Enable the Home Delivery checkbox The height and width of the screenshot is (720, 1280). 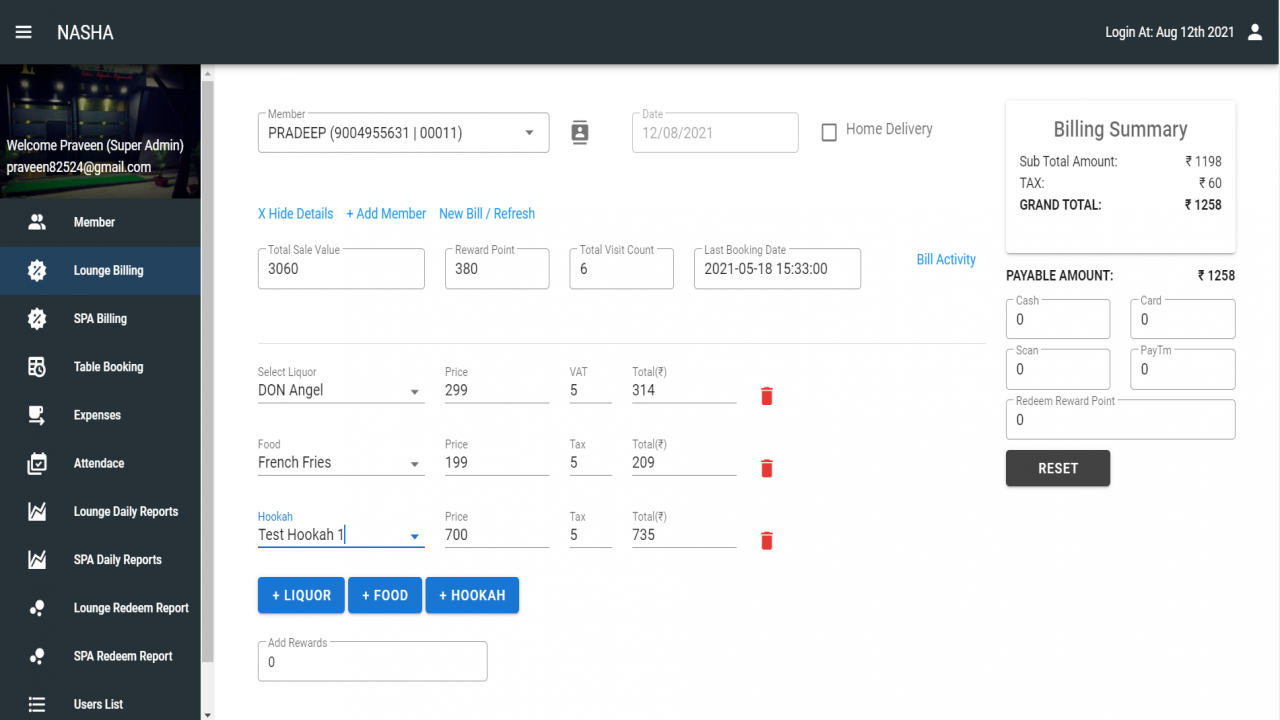pos(829,132)
